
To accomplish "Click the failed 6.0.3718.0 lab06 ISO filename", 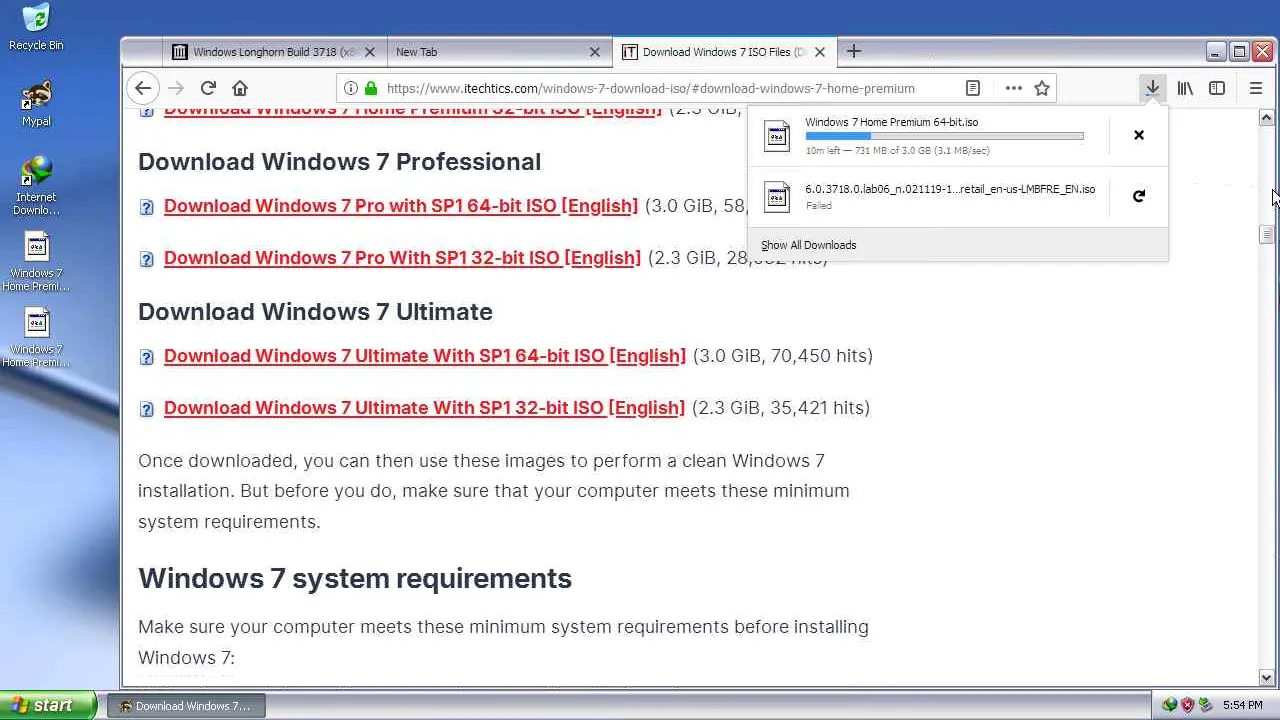I will pyautogui.click(x=950, y=189).
